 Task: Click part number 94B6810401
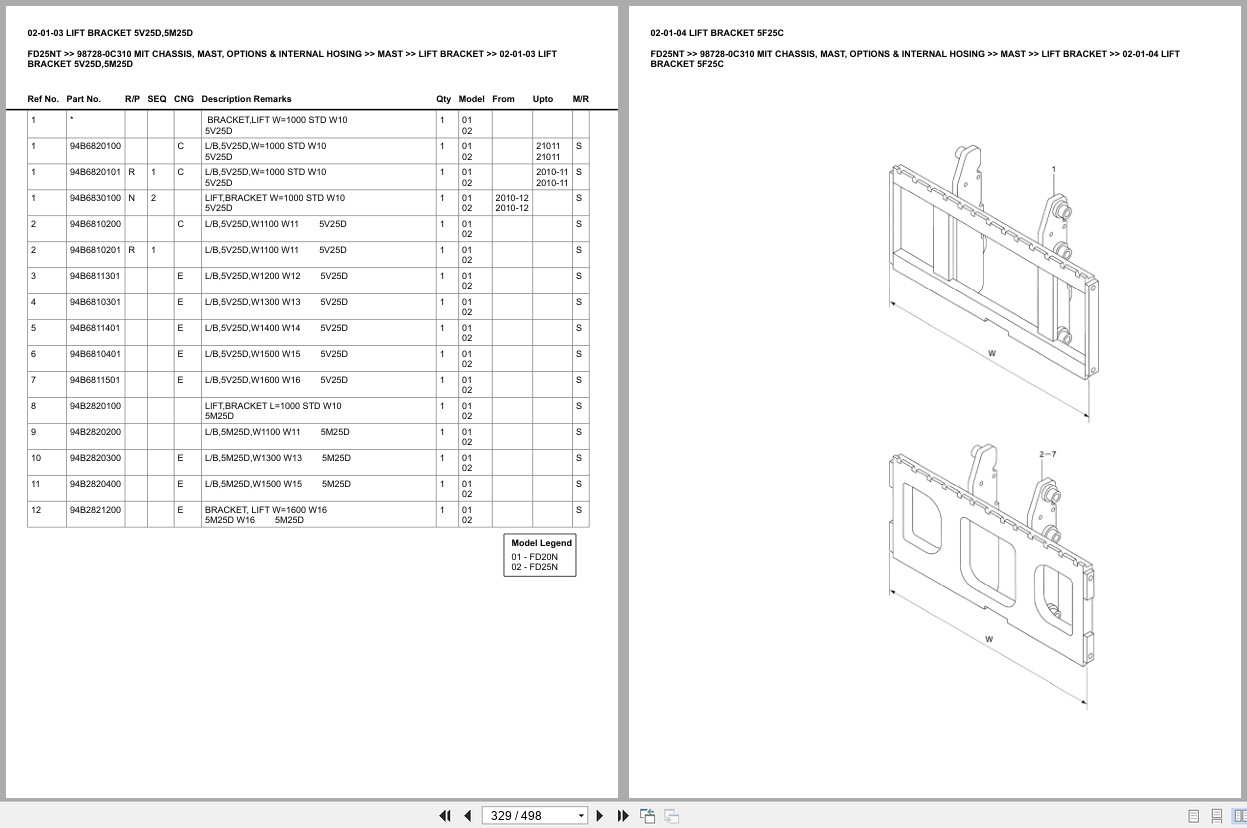[95, 354]
